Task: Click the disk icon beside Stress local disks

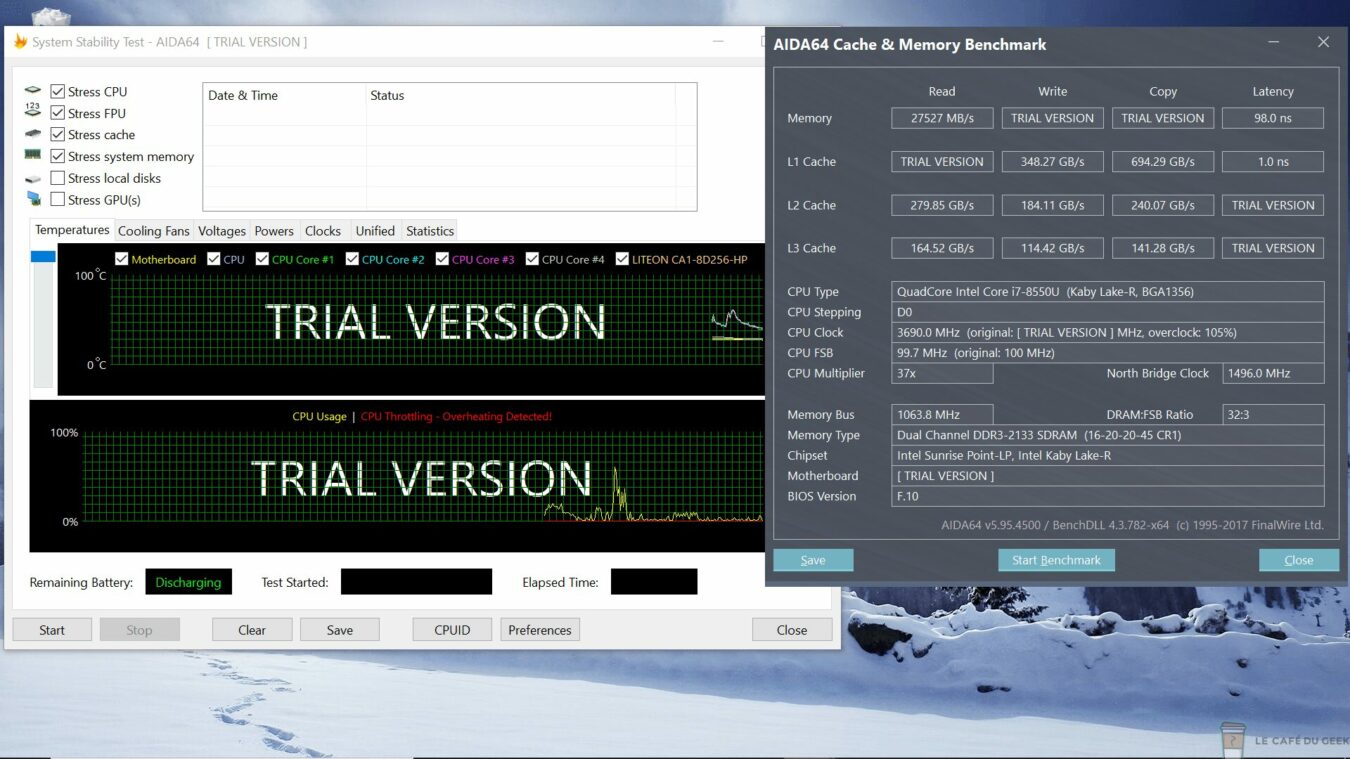Action: coord(33,178)
